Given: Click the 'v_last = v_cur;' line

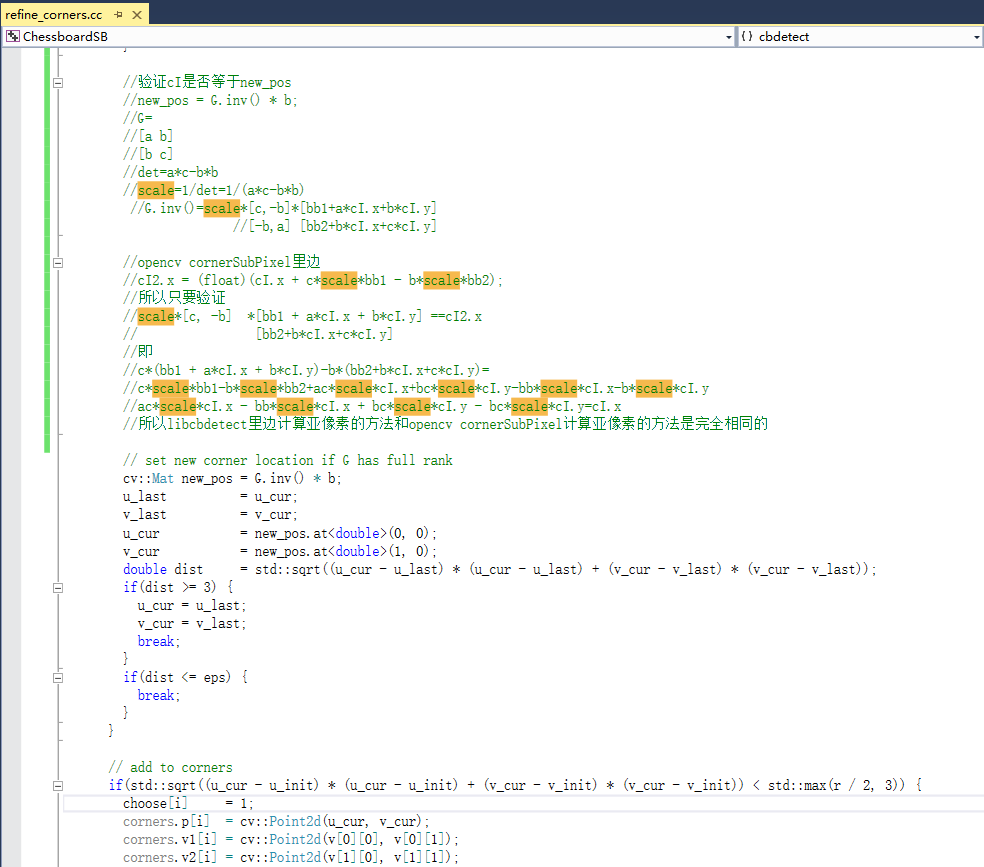Looking at the screenshot, I should (210, 515).
